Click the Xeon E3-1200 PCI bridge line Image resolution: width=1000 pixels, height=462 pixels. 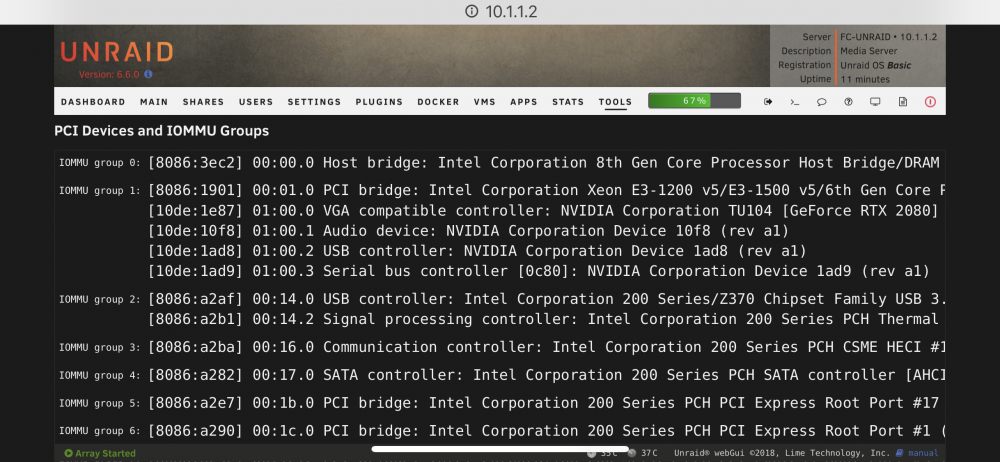click(547, 190)
